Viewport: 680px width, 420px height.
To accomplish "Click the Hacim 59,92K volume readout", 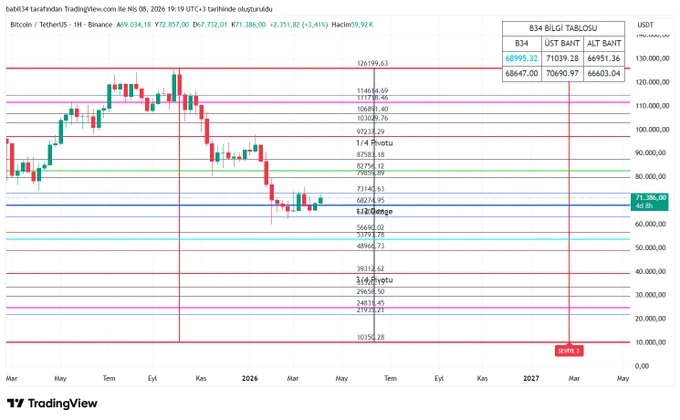I will 352,25.
